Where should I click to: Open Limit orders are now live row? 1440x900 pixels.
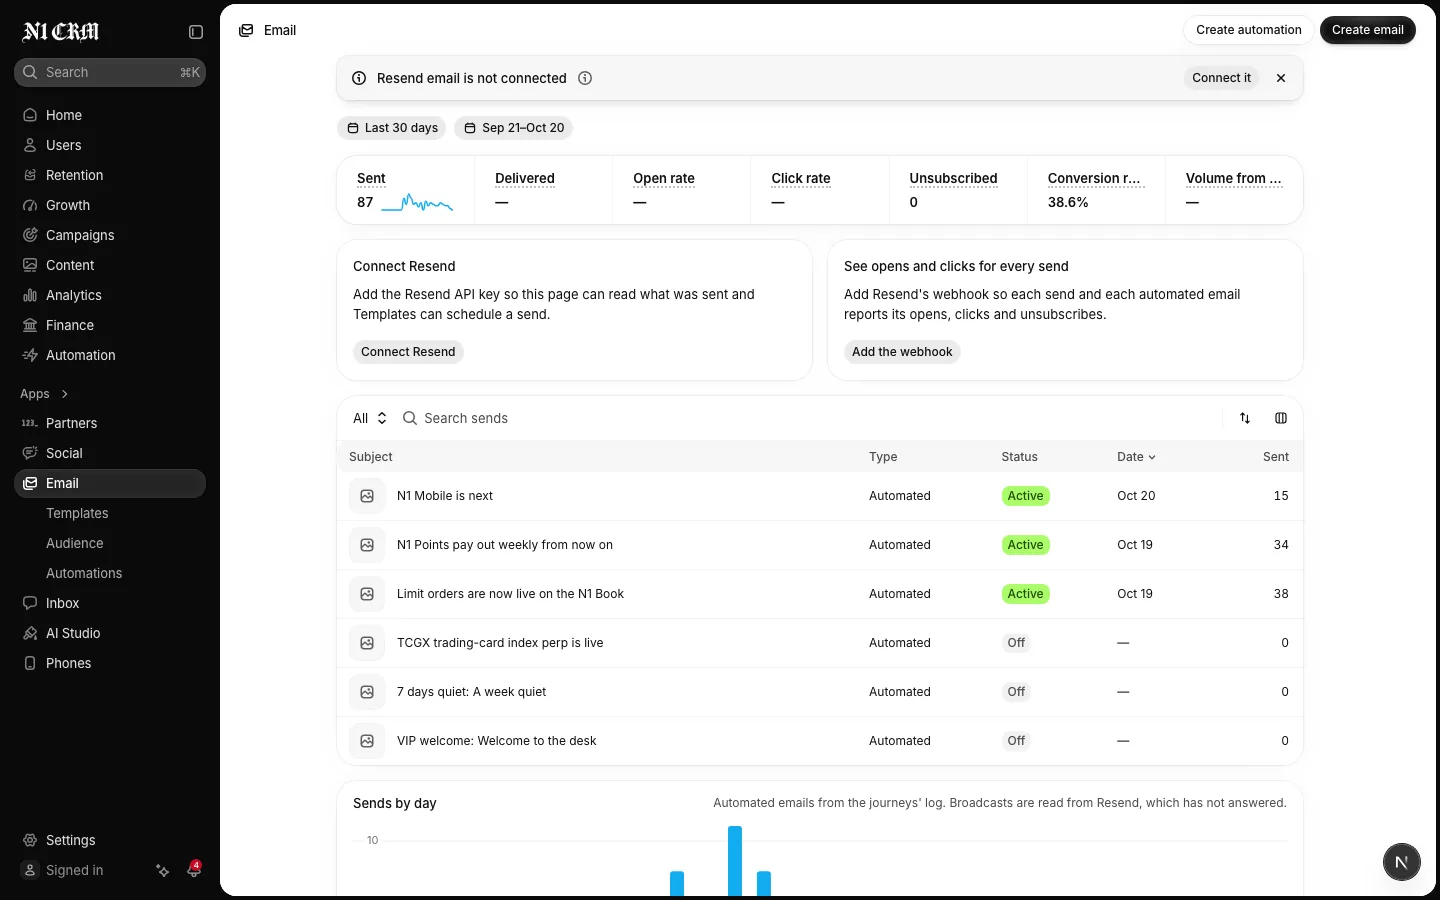820,594
